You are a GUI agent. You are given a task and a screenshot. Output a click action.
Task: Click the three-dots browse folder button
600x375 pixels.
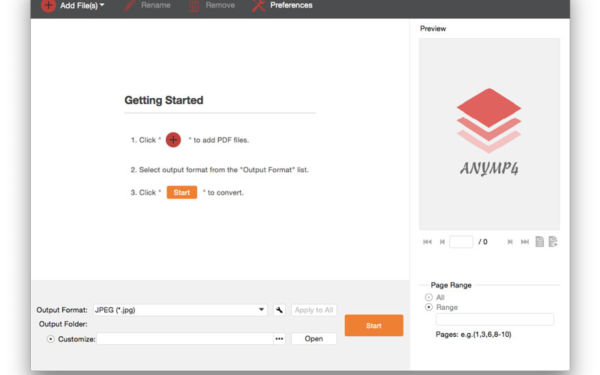click(279, 339)
